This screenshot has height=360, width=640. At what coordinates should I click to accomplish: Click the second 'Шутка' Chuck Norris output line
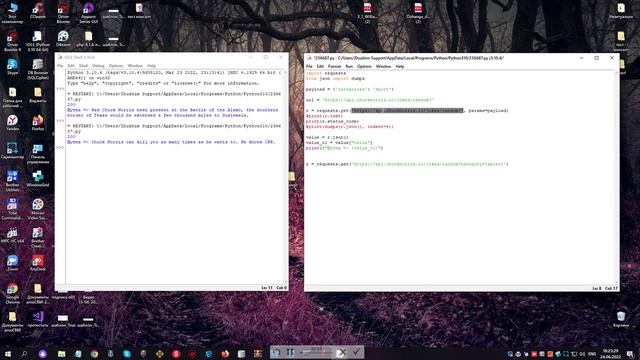point(171,142)
